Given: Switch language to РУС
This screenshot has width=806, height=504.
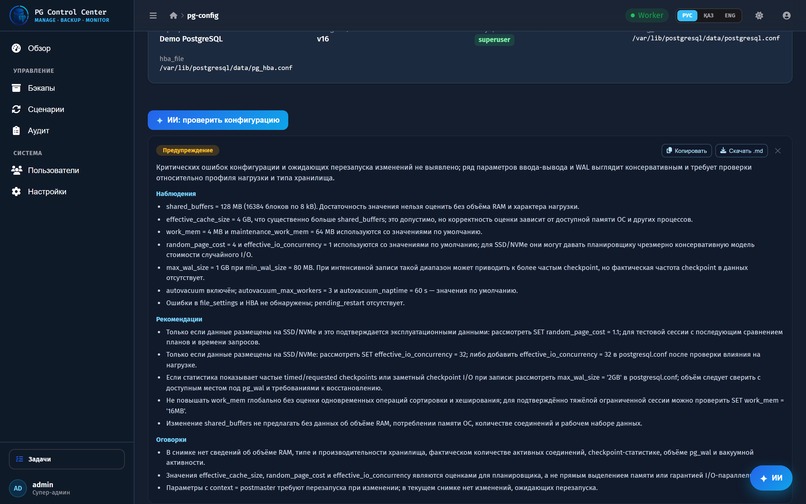Looking at the screenshot, I should [687, 15].
